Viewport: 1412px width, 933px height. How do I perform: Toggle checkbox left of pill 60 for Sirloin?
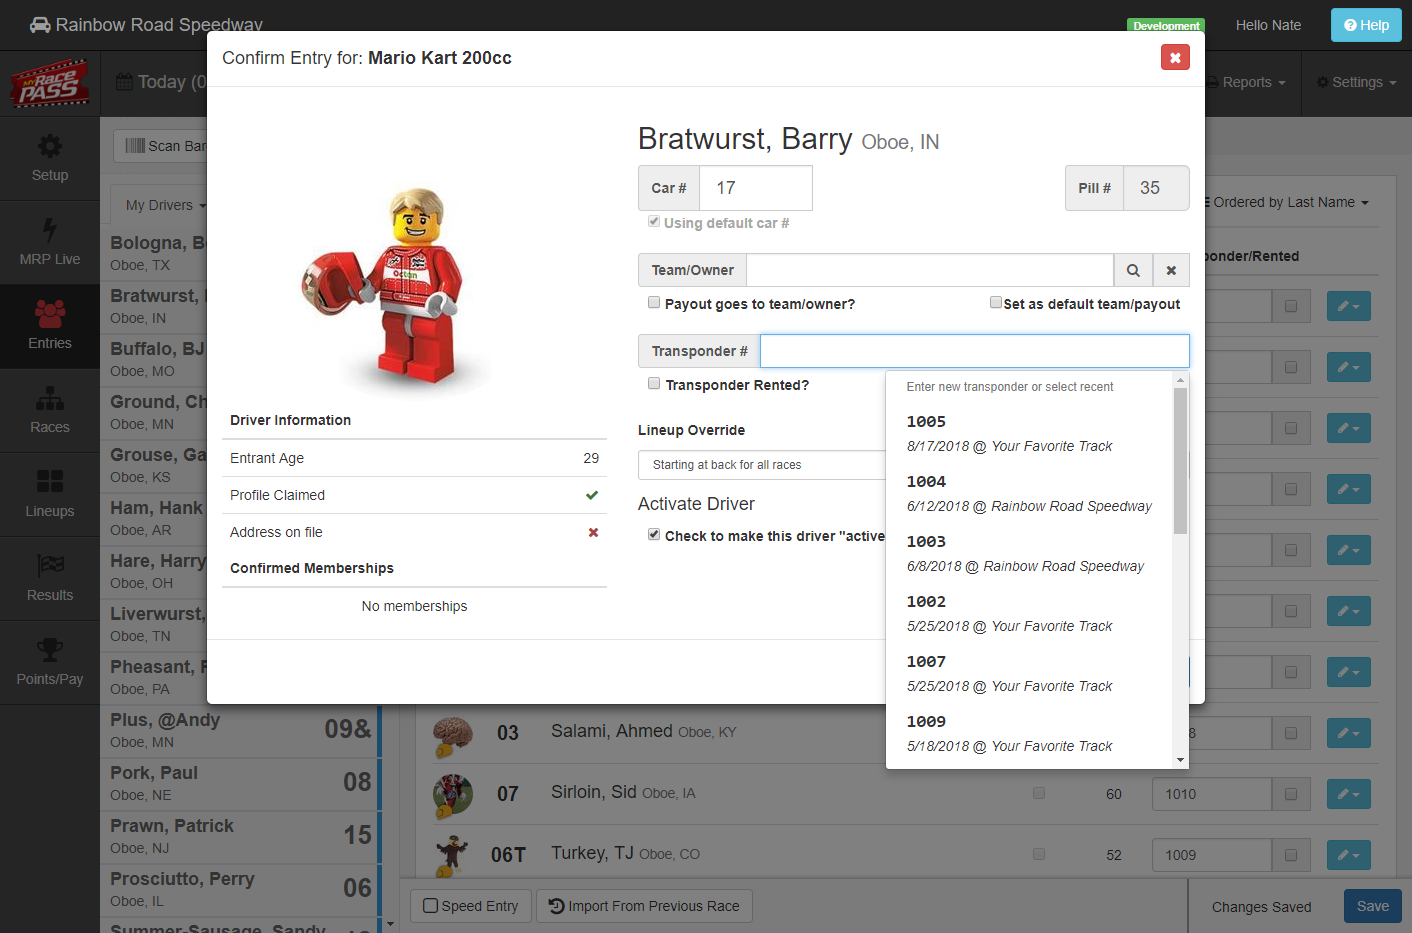point(1039,793)
